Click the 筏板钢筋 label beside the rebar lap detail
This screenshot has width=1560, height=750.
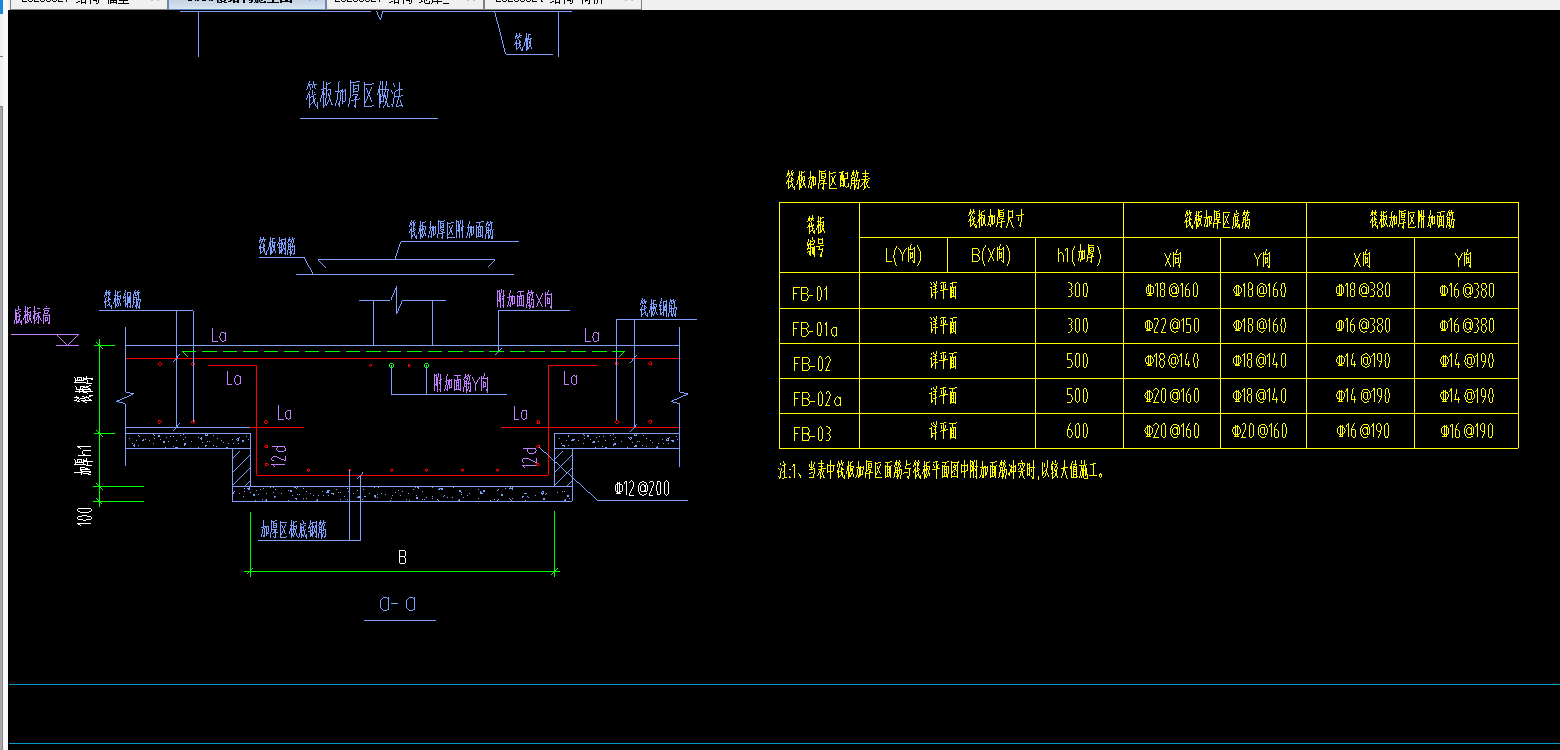tap(277, 245)
